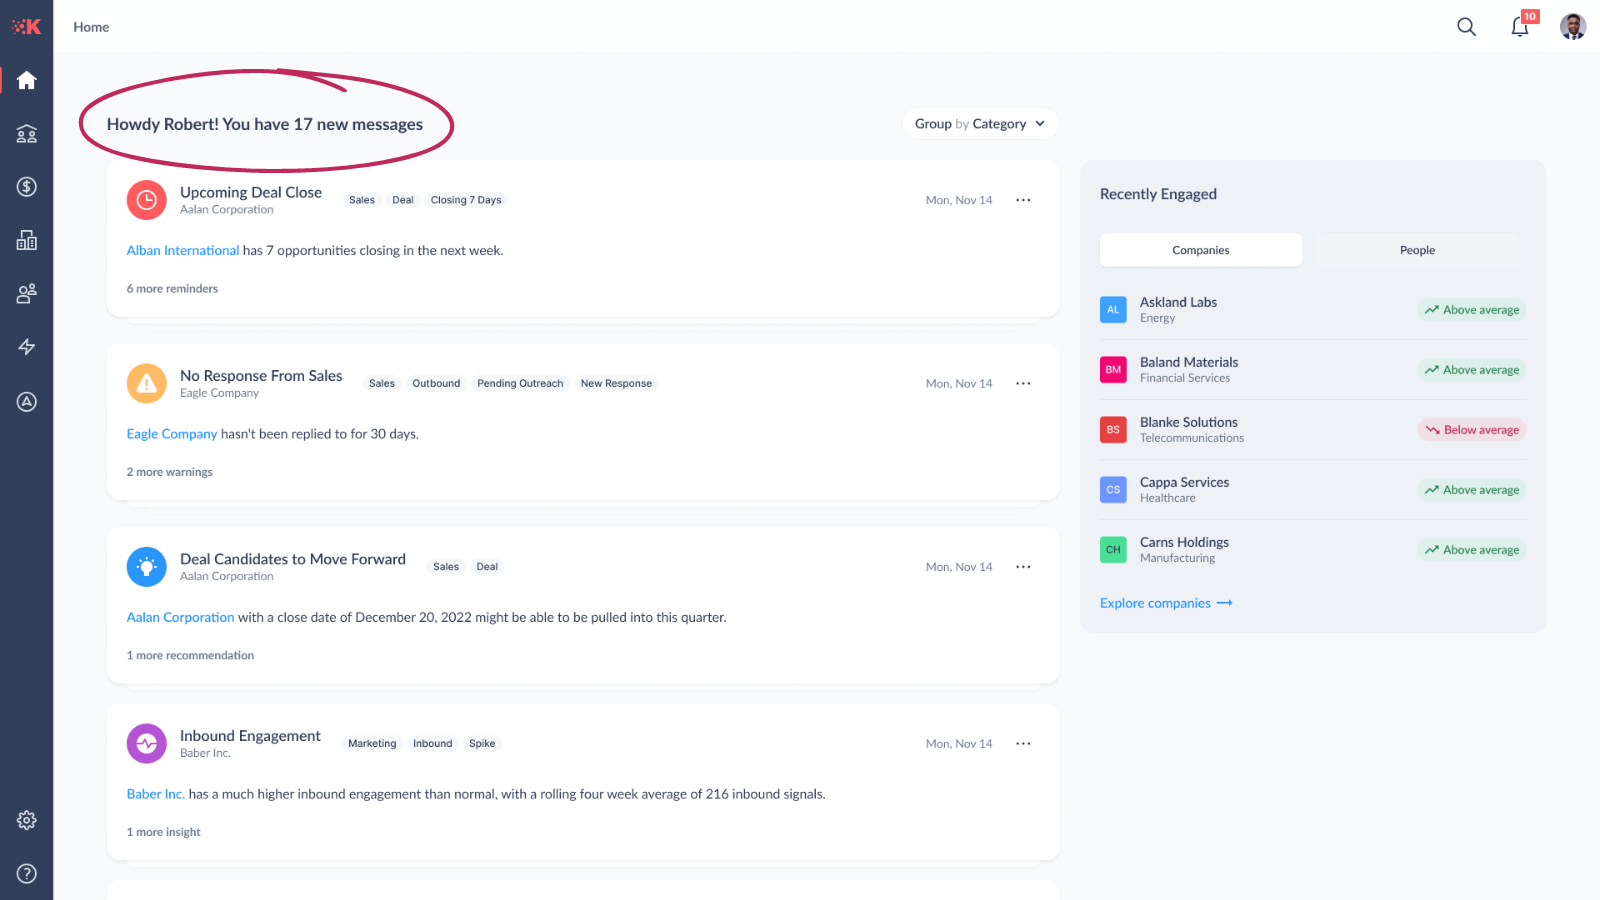Click the Eagle Company link
The height and width of the screenshot is (900, 1600).
click(x=171, y=433)
